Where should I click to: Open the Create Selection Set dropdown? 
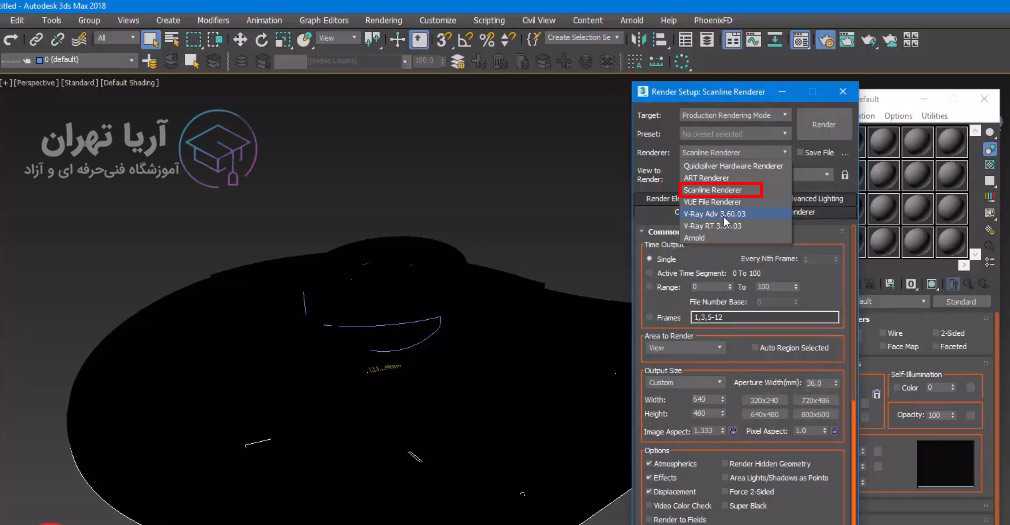[584, 37]
